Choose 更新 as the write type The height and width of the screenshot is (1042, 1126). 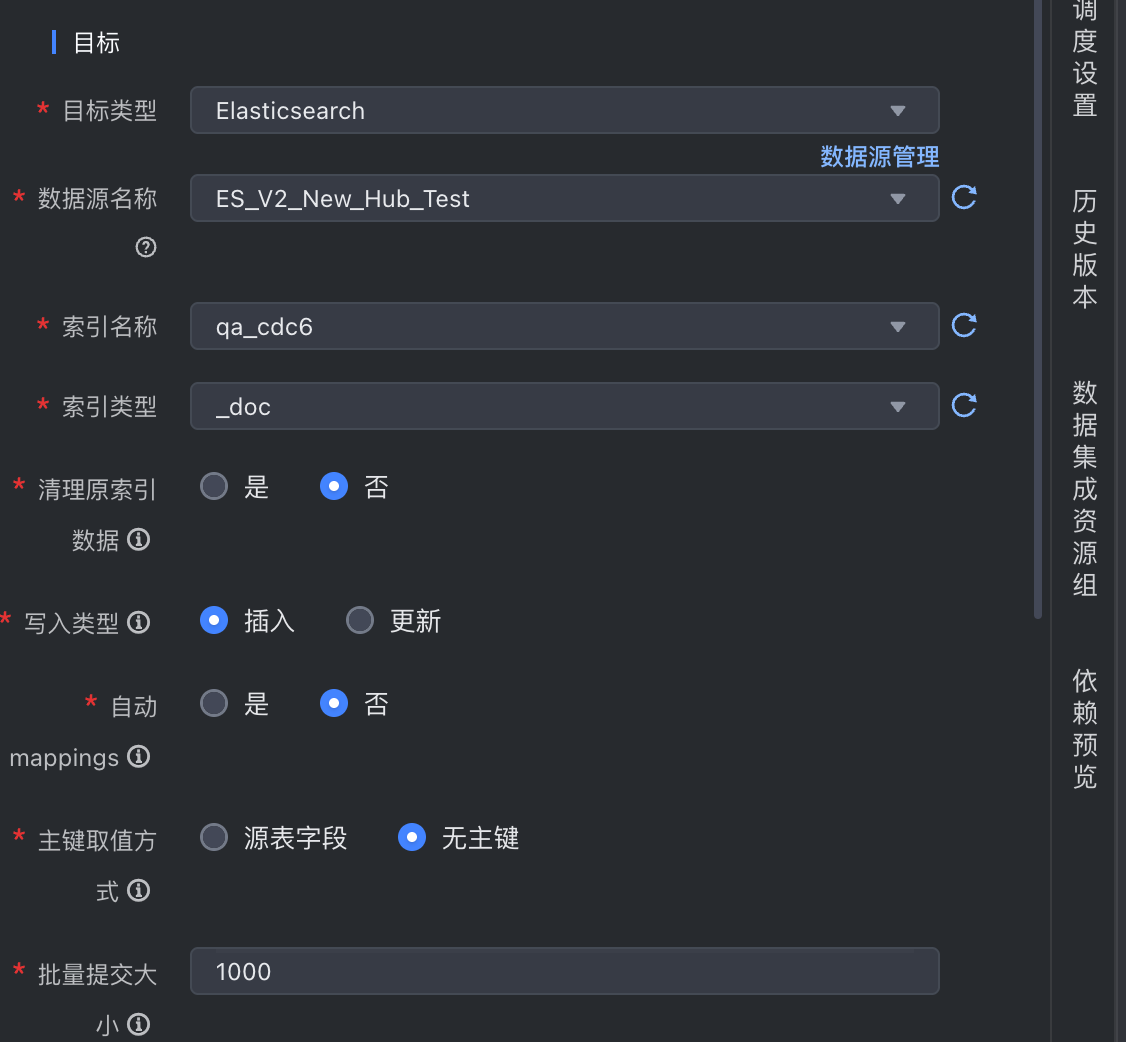360,620
